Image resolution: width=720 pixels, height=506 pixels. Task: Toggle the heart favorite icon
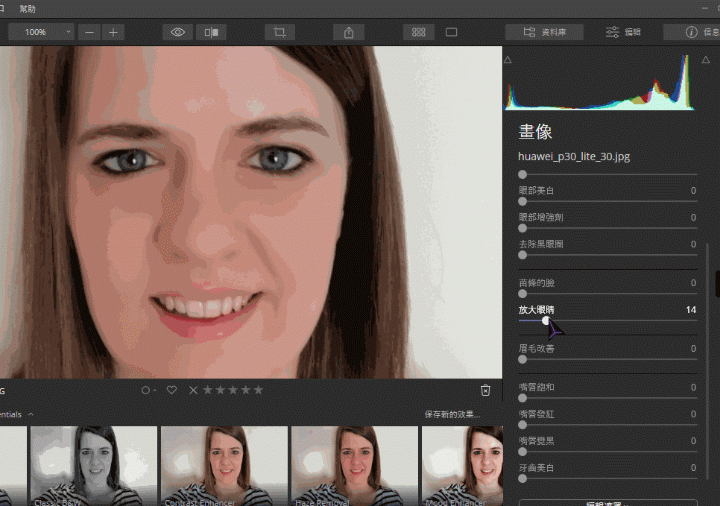tap(172, 390)
